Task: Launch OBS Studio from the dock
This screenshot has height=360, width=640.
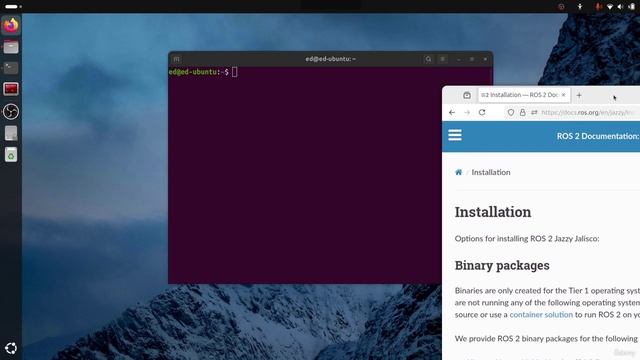Action: pyautogui.click(x=11, y=111)
